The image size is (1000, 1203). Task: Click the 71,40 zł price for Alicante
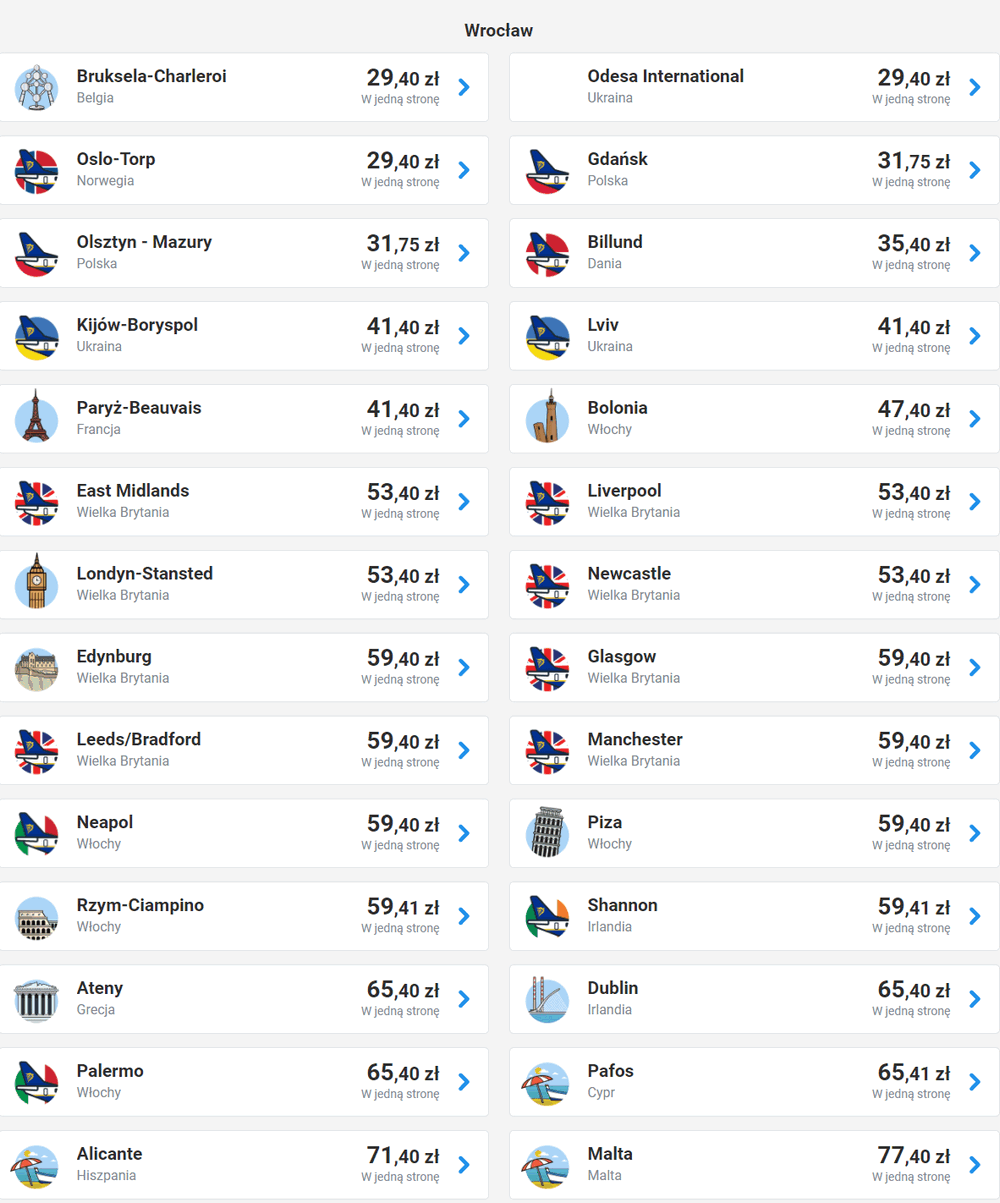tap(403, 1156)
